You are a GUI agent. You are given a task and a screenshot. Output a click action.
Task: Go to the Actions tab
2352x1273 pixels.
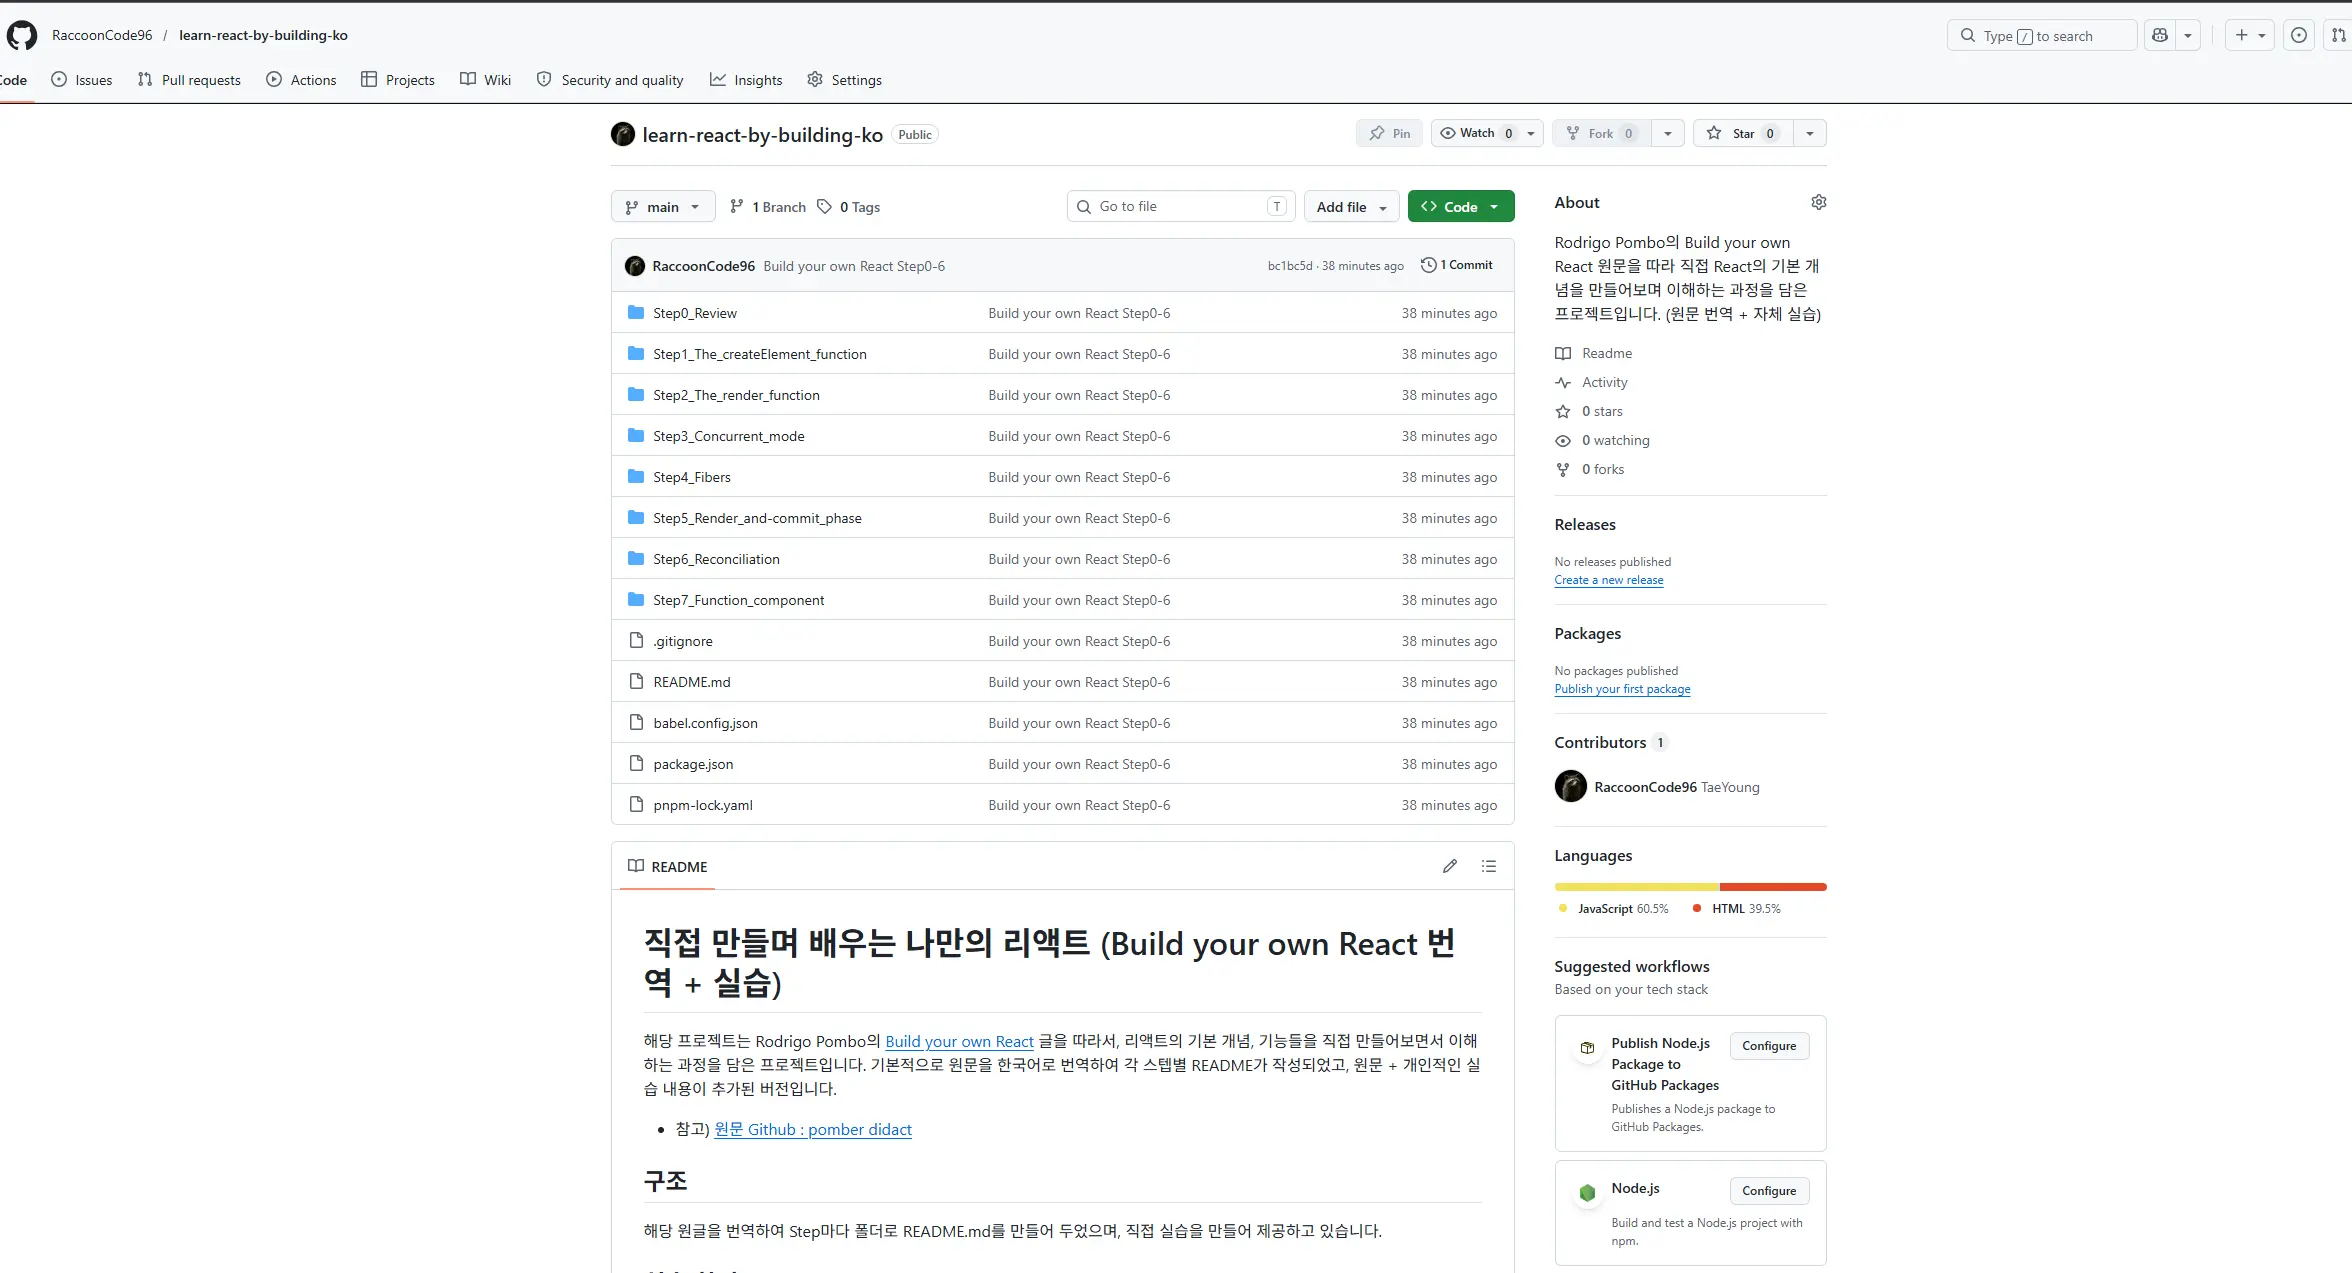301,80
